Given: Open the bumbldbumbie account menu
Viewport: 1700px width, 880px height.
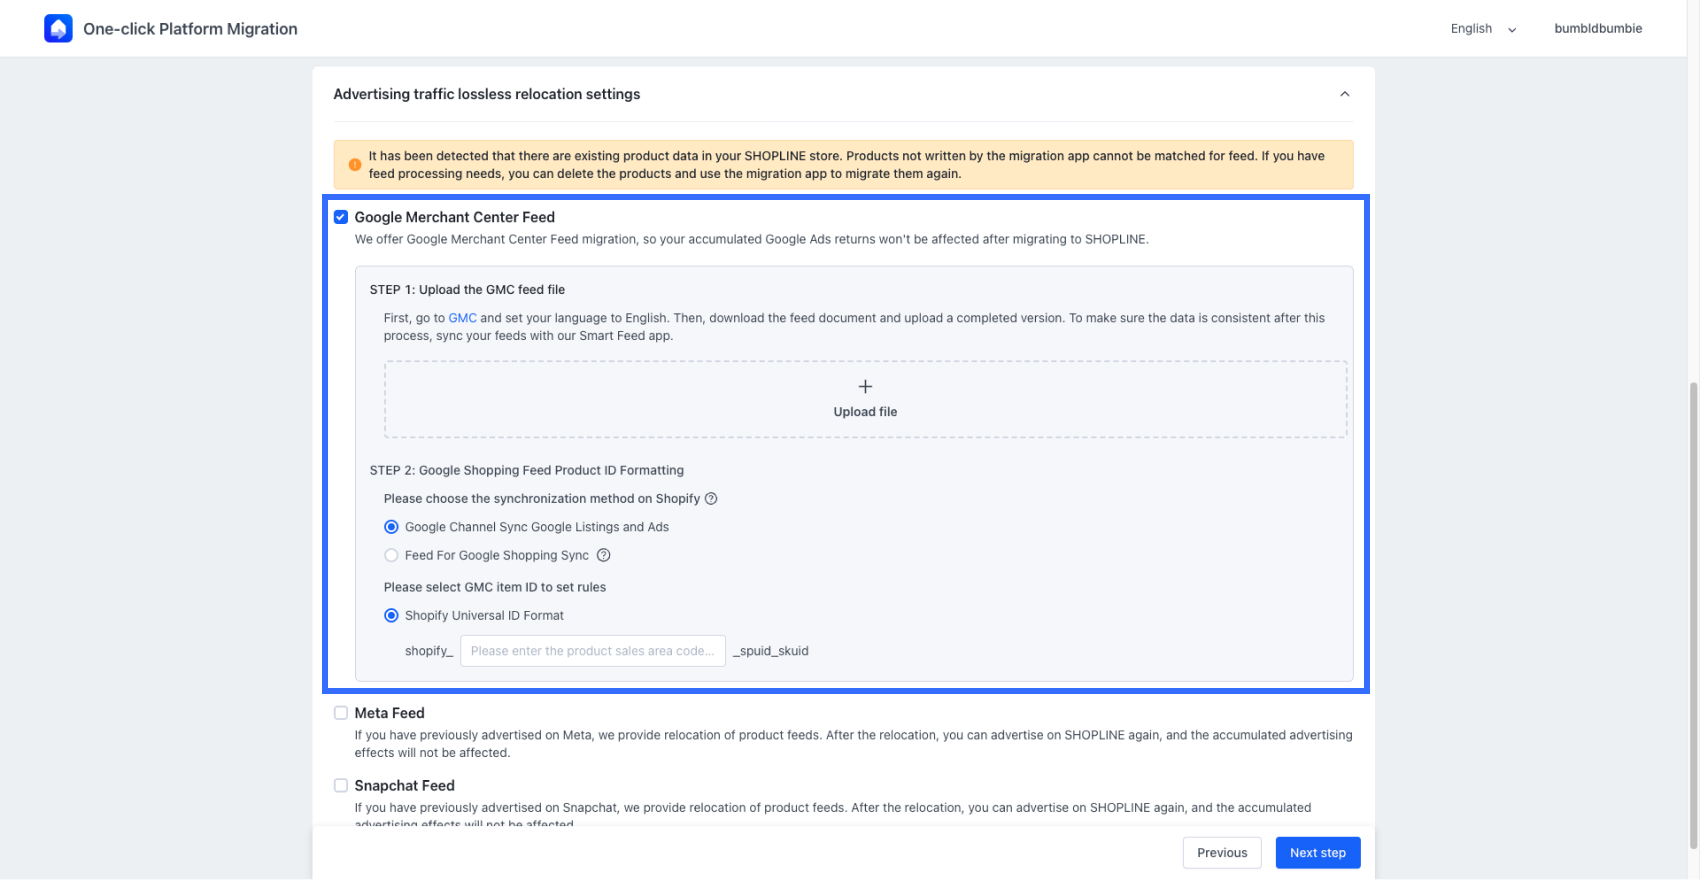Looking at the screenshot, I should click(x=1597, y=29).
